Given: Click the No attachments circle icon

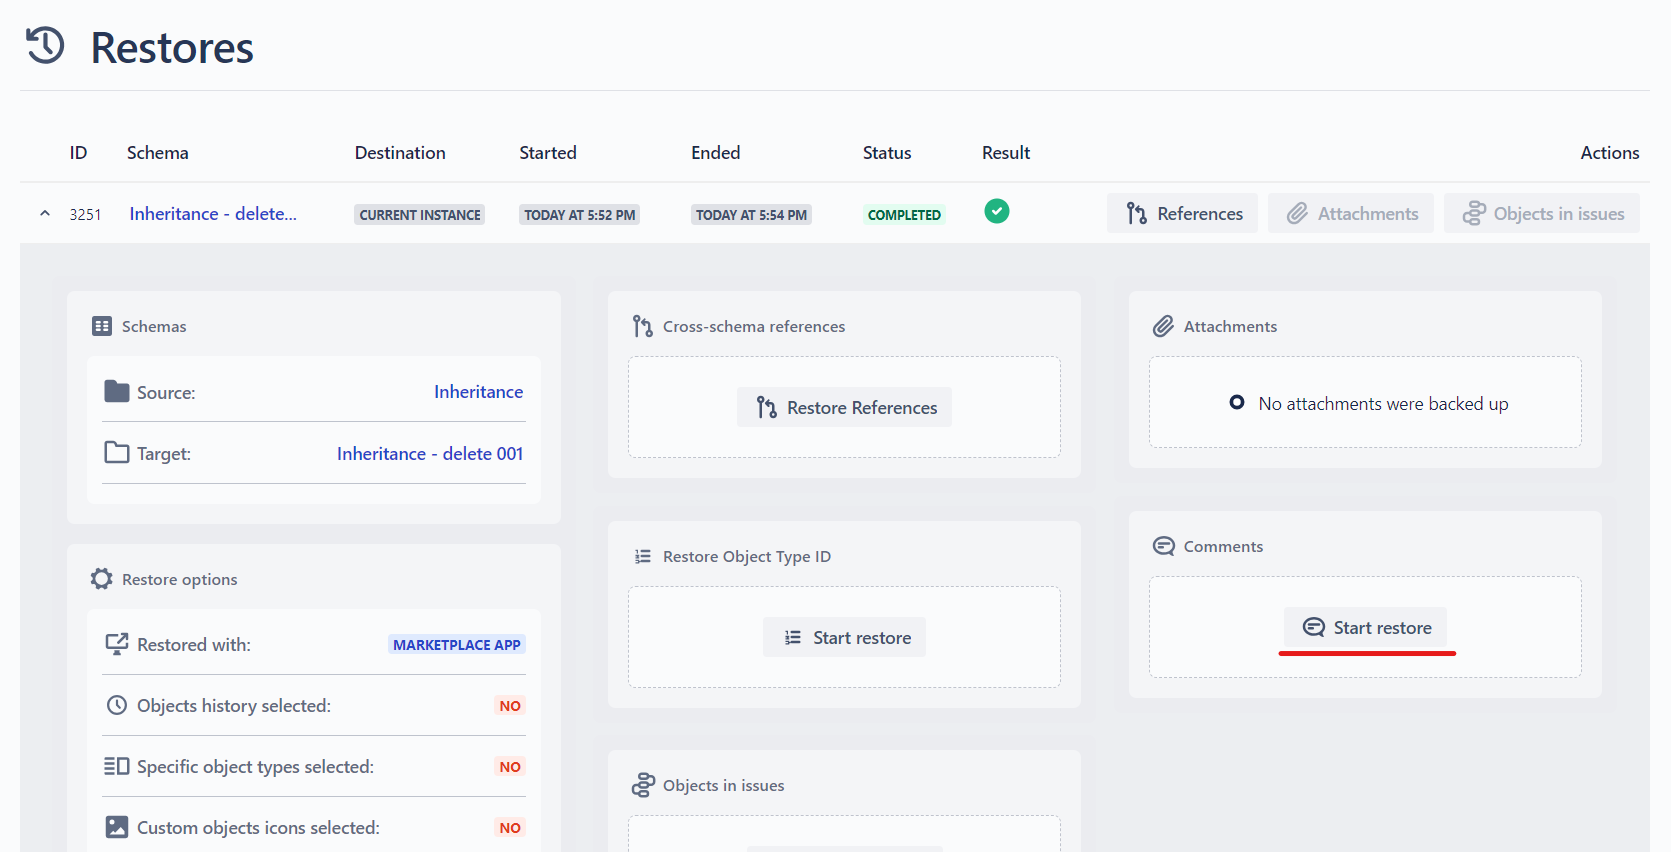Looking at the screenshot, I should pos(1237,402).
